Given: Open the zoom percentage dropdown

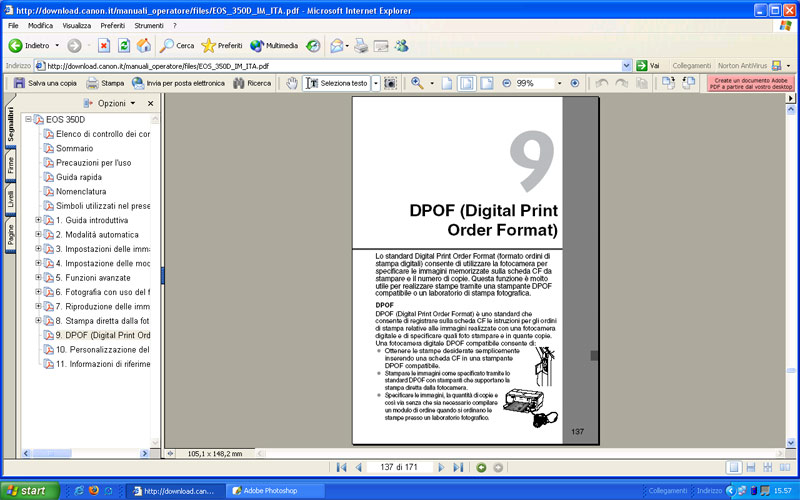Looking at the screenshot, I should [559, 83].
